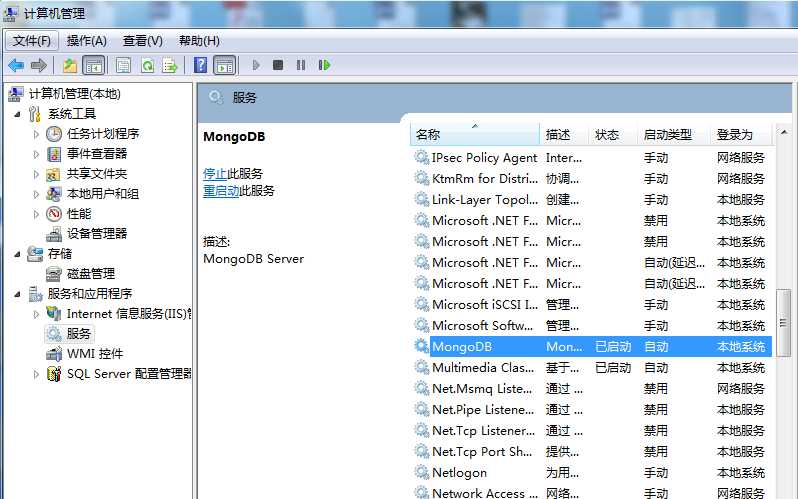The height and width of the screenshot is (499, 798).
Task: Click the Internet 信息服务(IIS) icon
Action: tap(54, 314)
